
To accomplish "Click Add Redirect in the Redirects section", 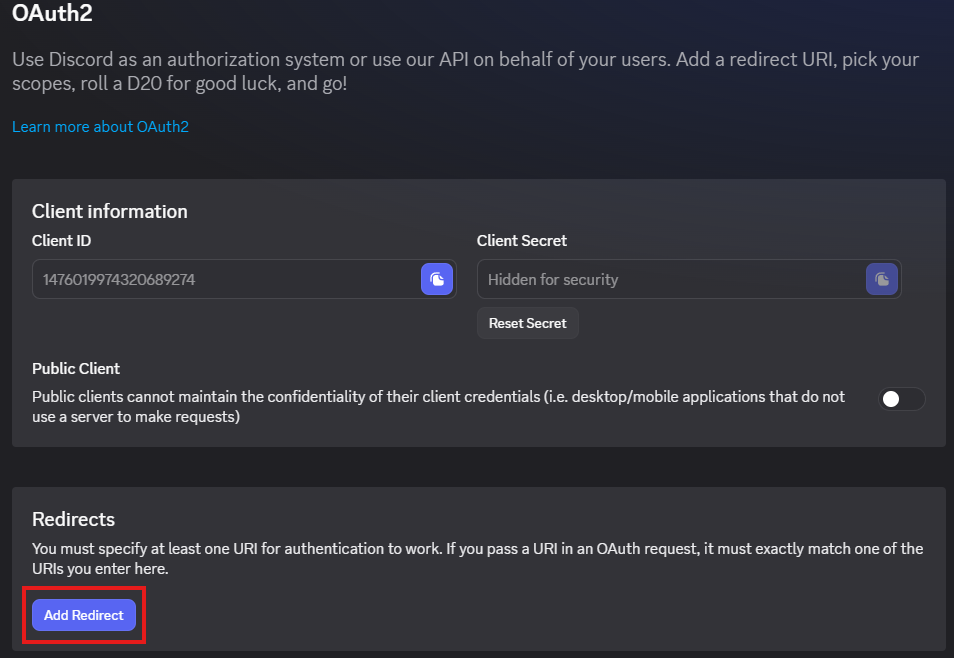I will 83,615.
